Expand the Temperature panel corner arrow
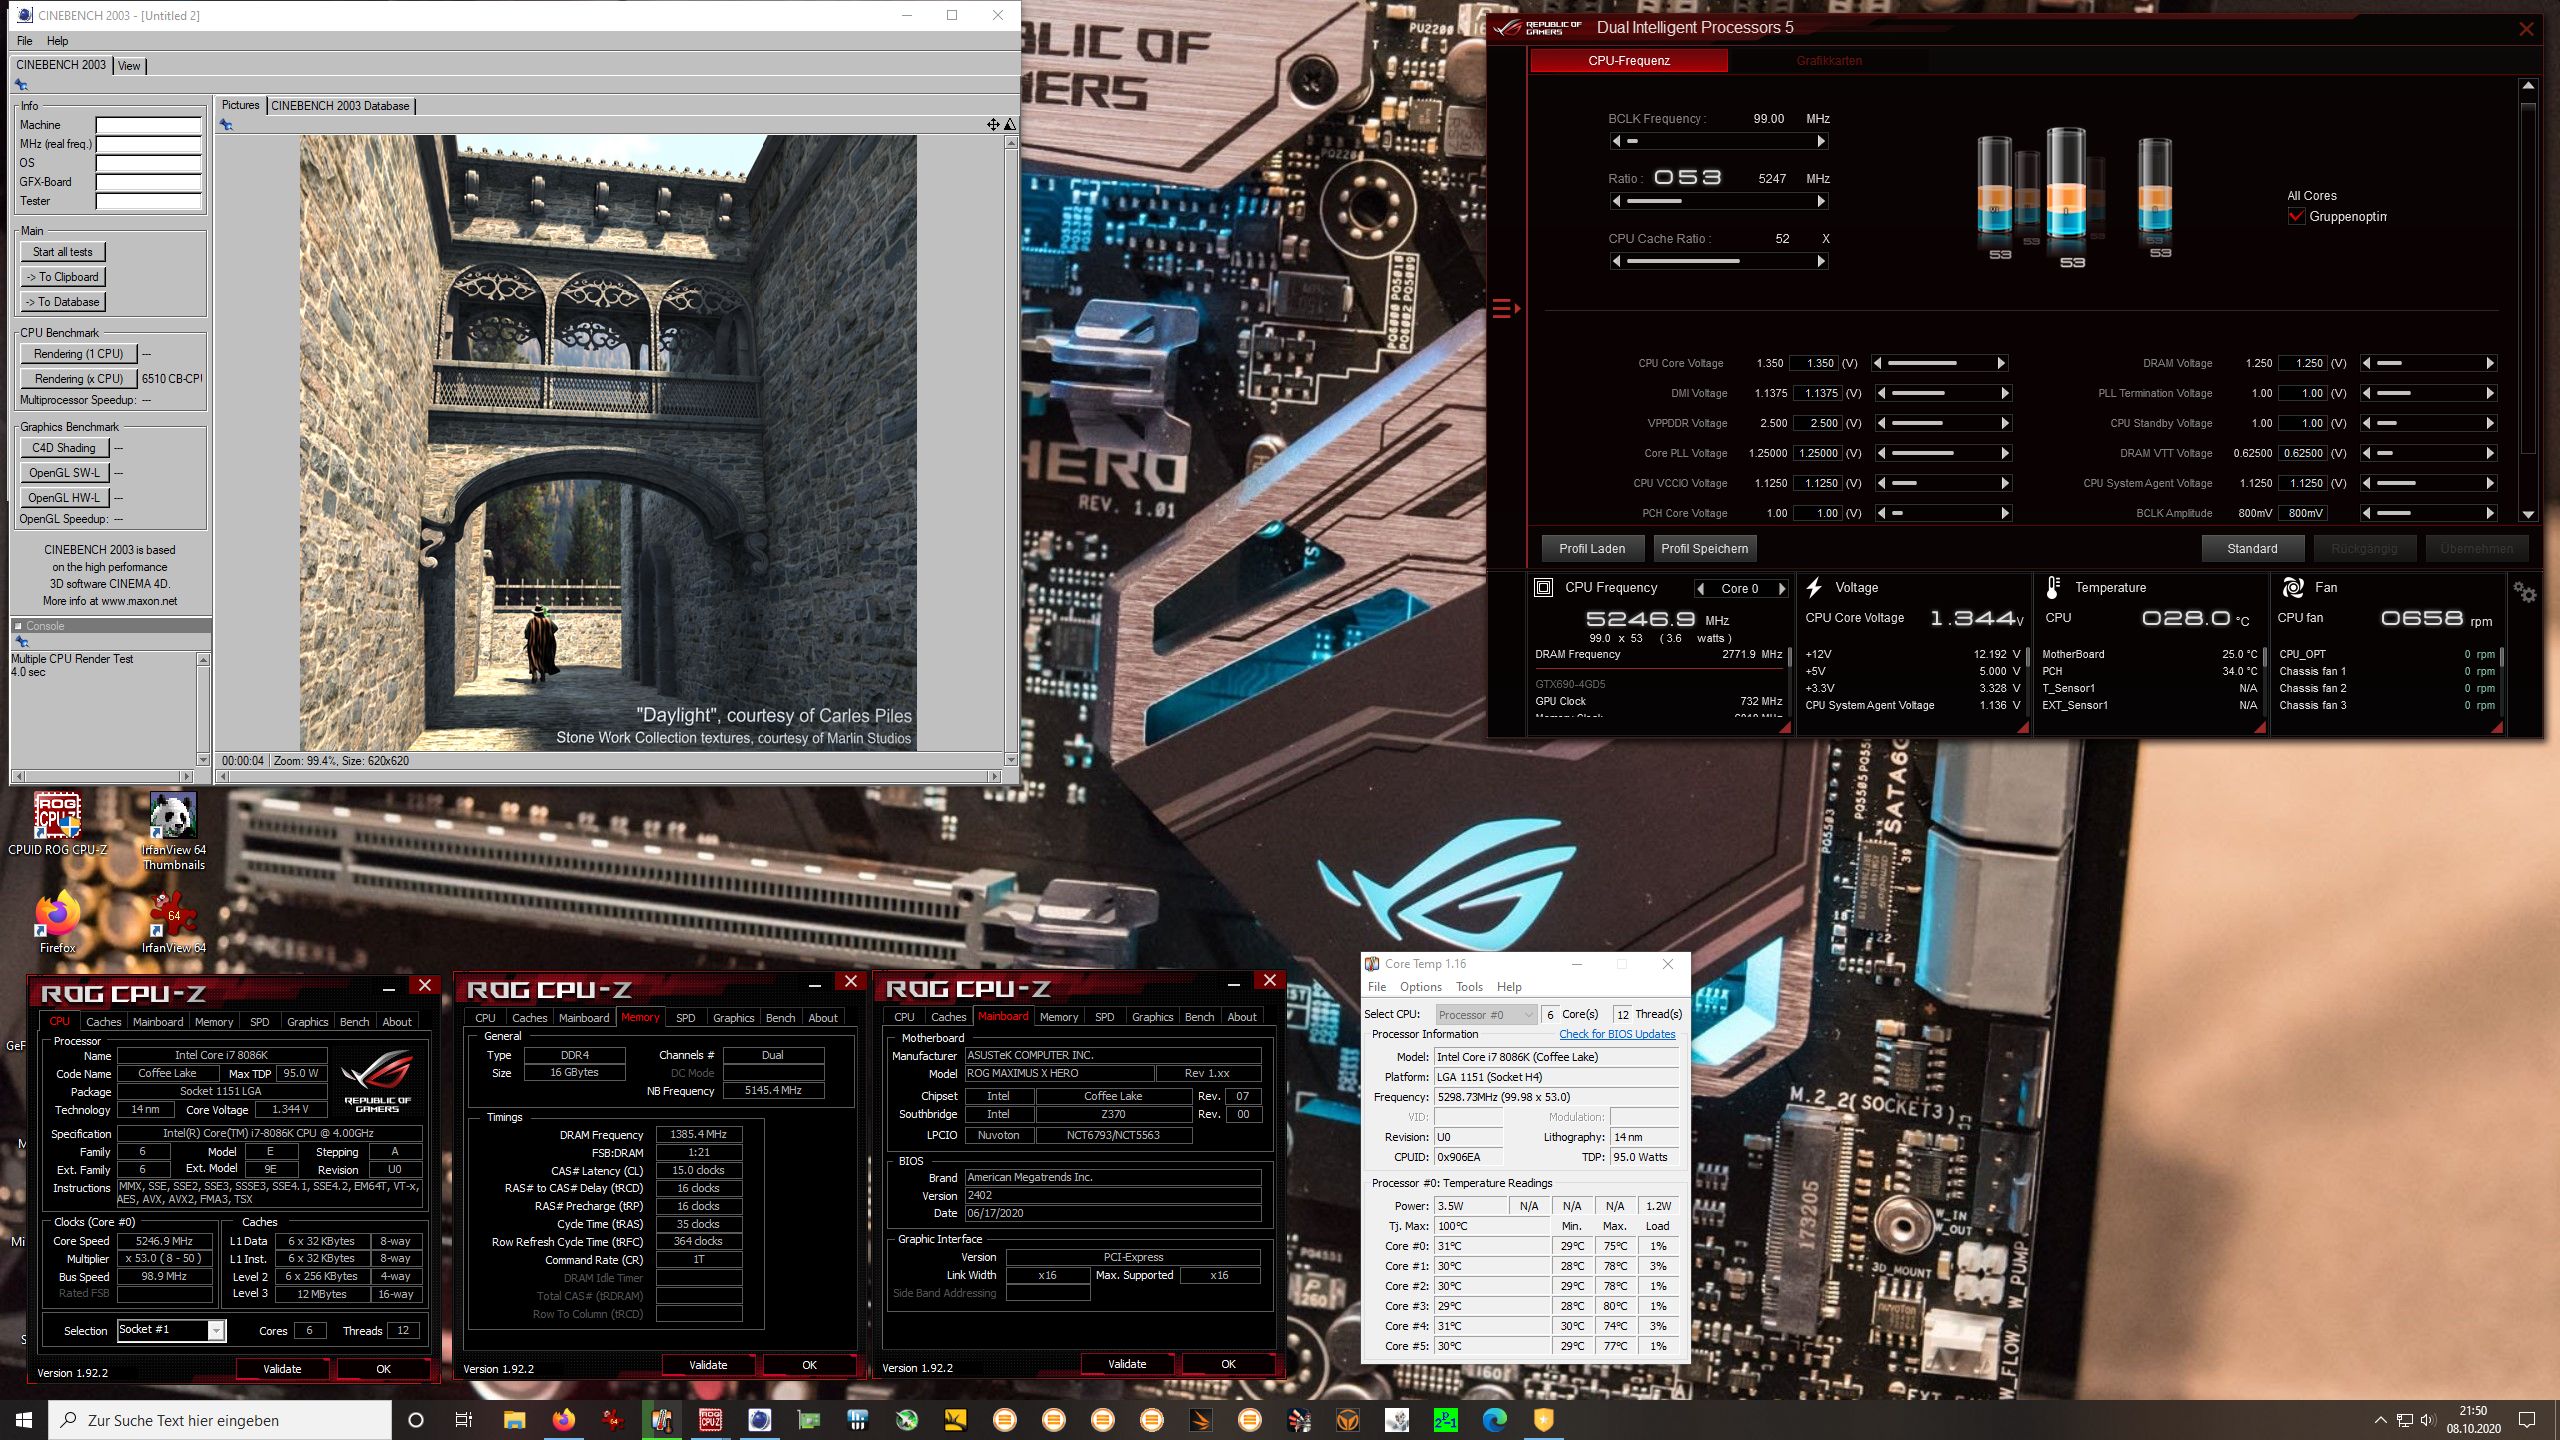The height and width of the screenshot is (1440, 2560). point(2260,729)
